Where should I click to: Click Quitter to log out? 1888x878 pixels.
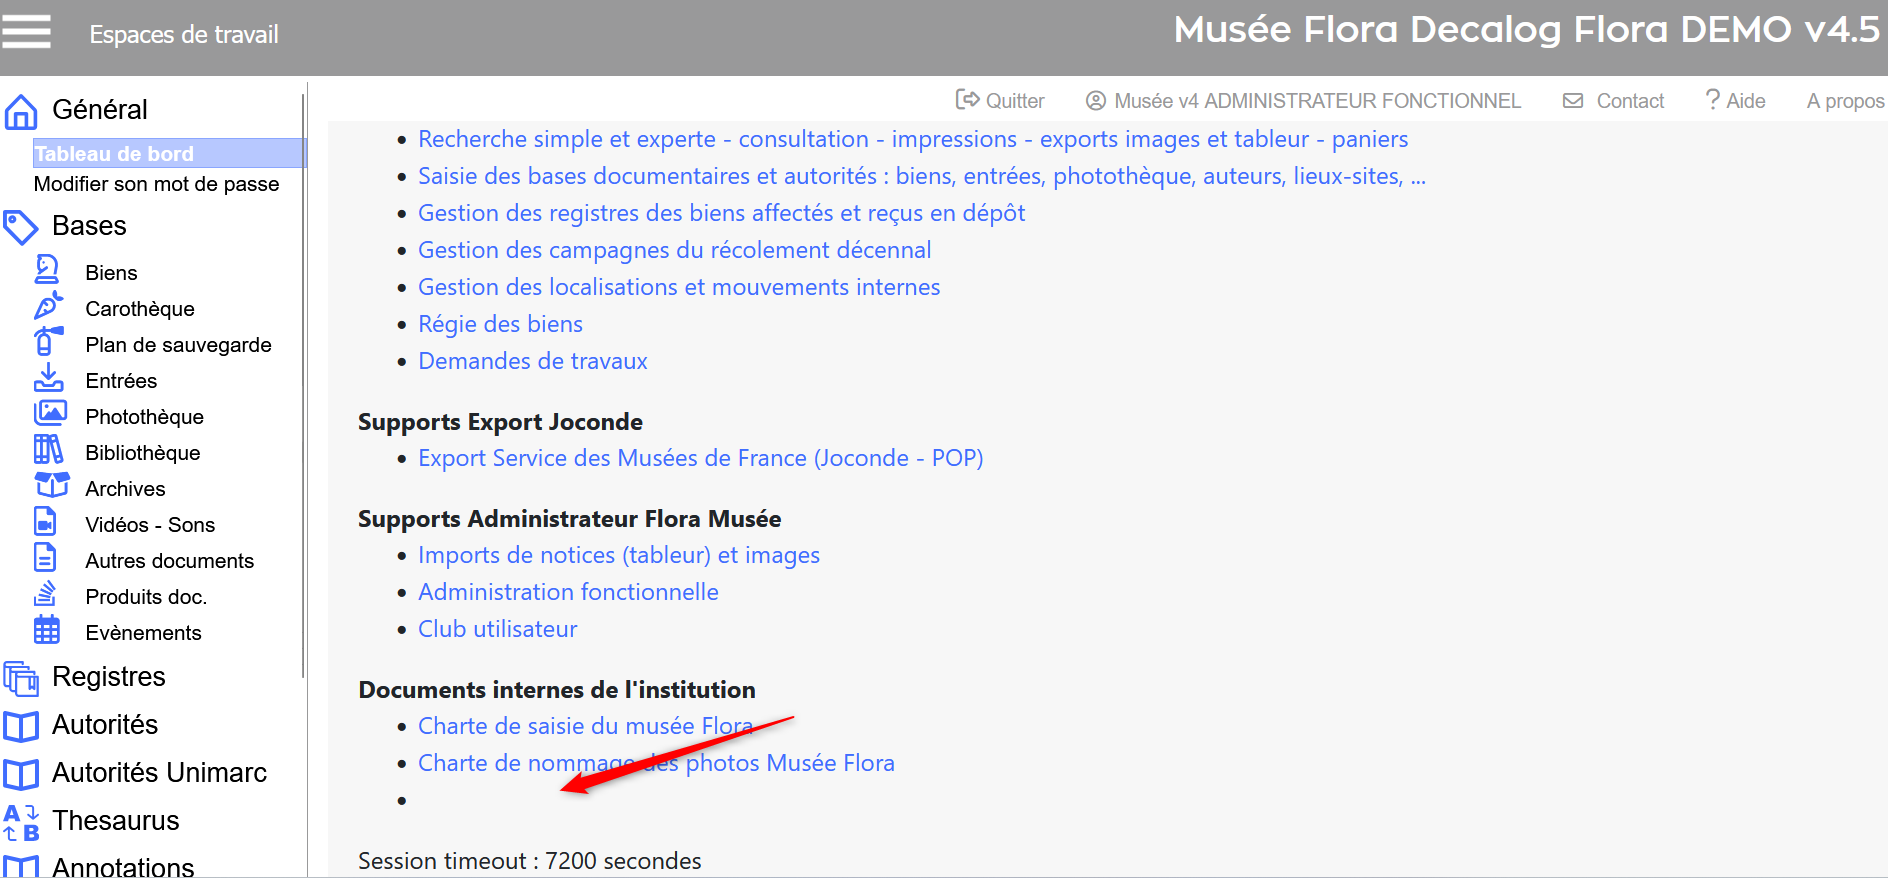pos(1000,101)
